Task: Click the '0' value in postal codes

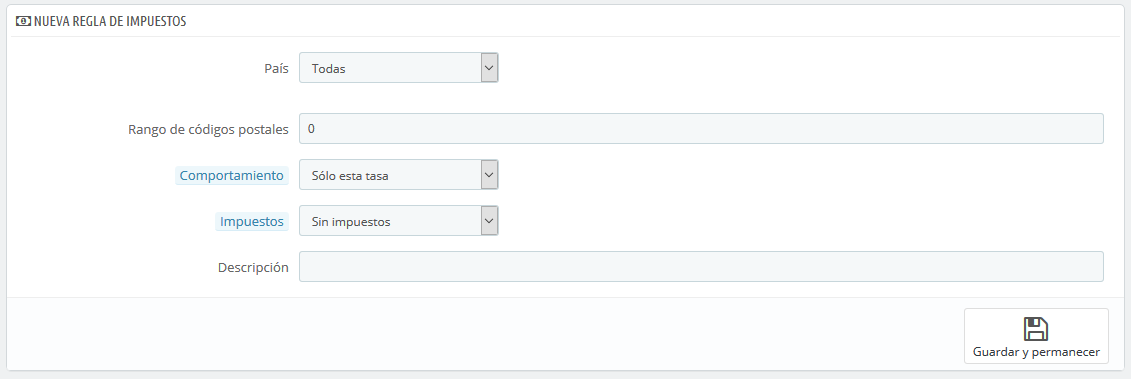Action: coord(311,128)
